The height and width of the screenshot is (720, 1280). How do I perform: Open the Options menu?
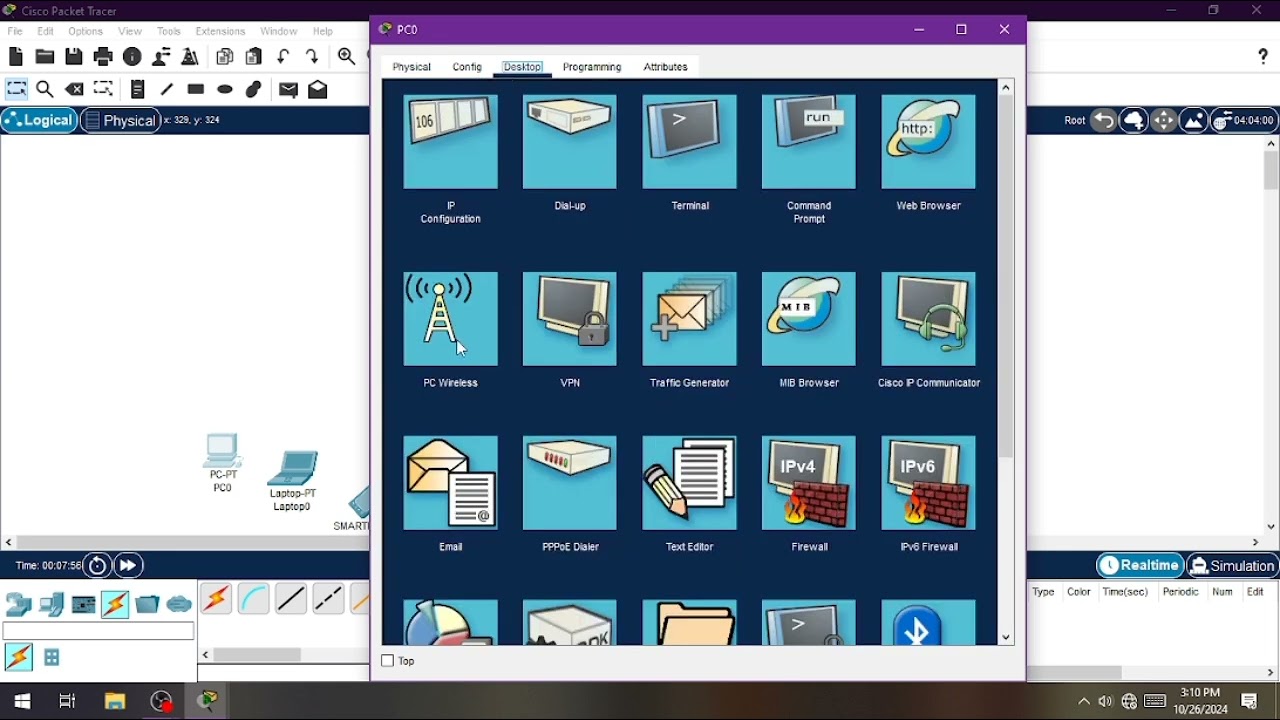click(x=85, y=31)
